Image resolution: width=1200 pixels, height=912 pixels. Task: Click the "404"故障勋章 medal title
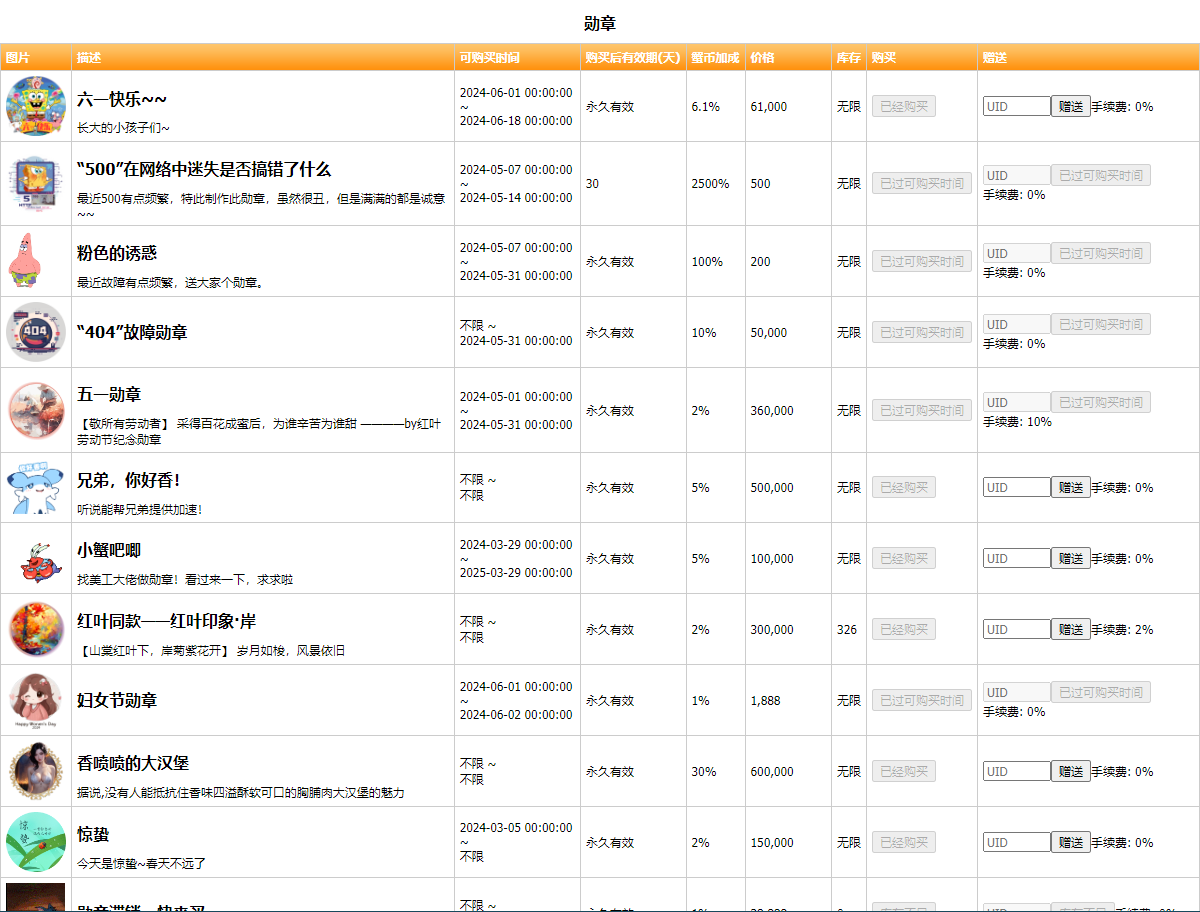tap(132, 332)
